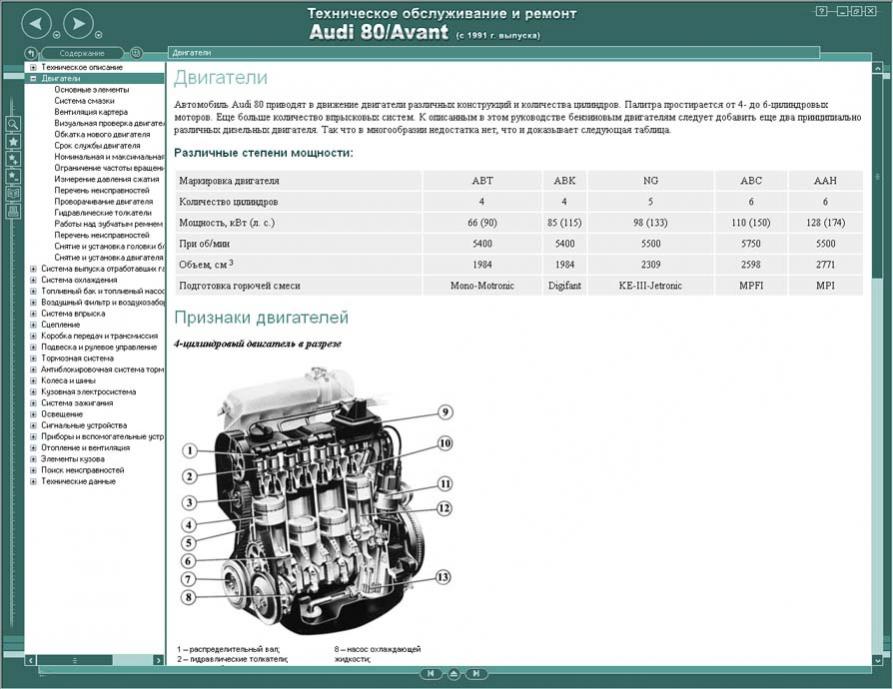Open the forward history dropdown dot
Image resolution: width=893 pixels, height=689 pixels.
[99, 35]
